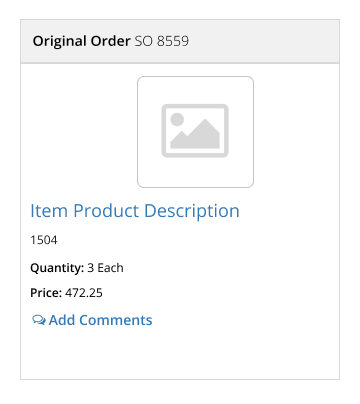The height and width of the screenshot is (404, 360).
Task: Click the word Comments in Add Comments
Action: click(116, 320)
